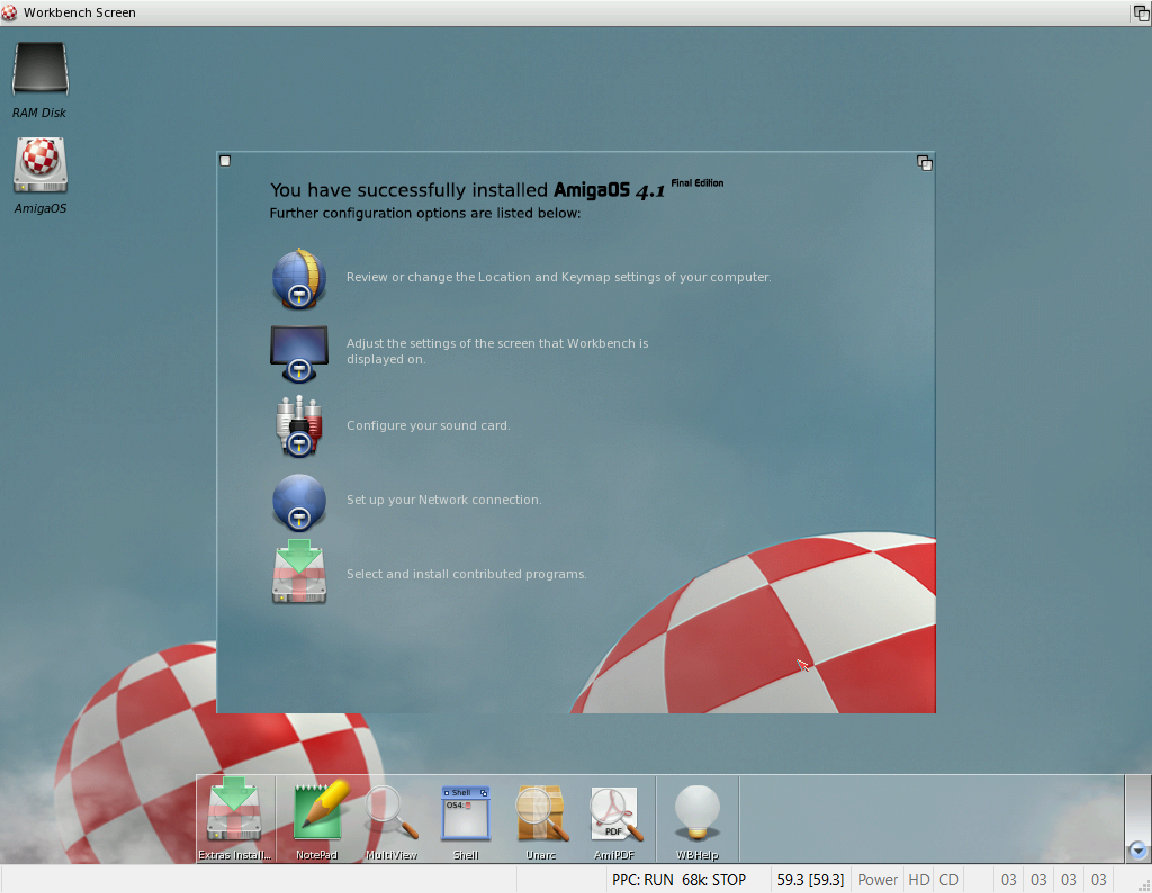This screenshot has height=893, width=1152.
Task: Click the Network connection globe icon
Action: (298, 503)
